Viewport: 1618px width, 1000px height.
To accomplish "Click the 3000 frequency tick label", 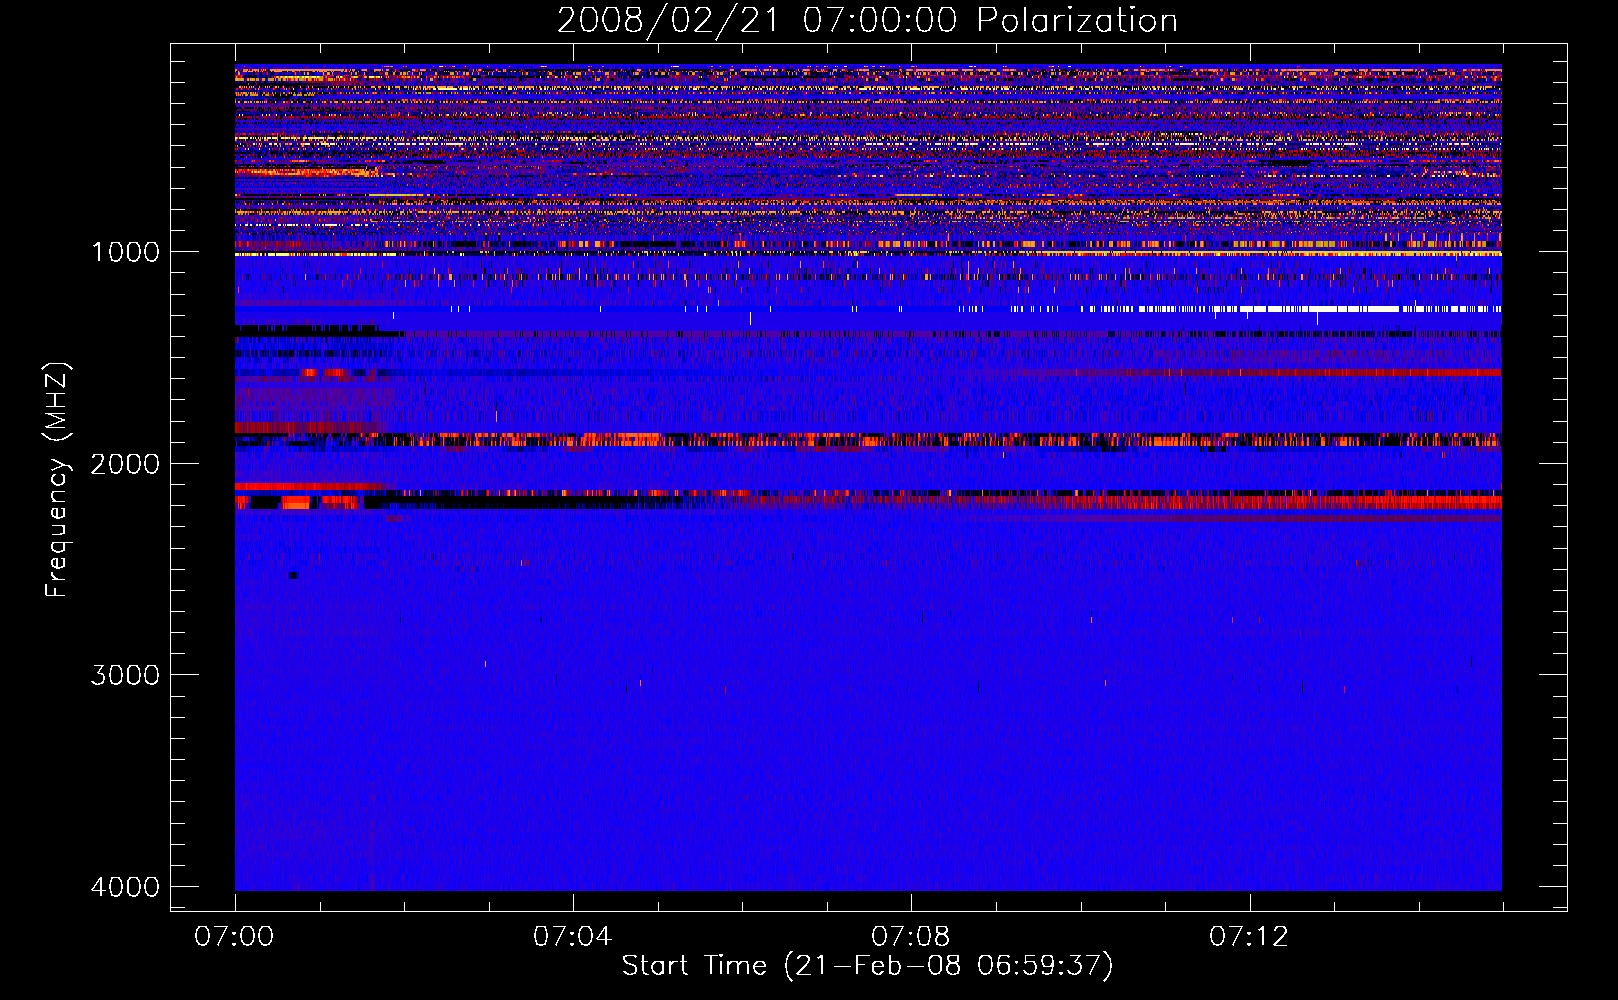I will 125,675.
